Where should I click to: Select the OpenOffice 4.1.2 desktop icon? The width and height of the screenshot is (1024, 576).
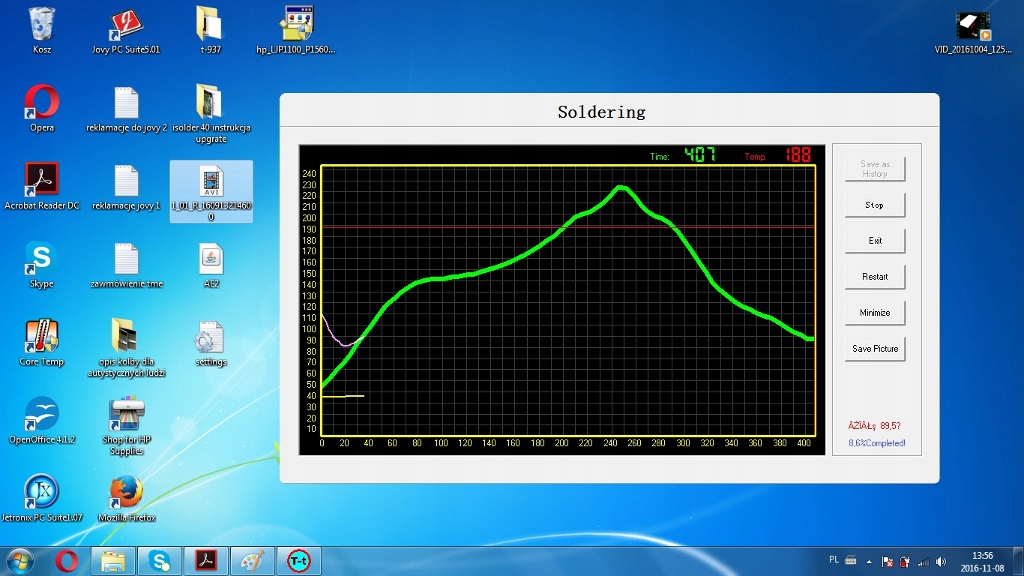pos(42,416)
